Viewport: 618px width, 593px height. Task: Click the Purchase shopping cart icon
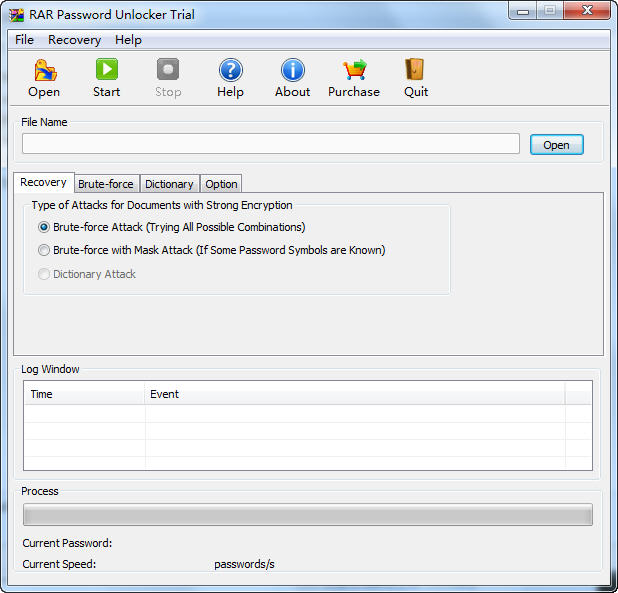(x=354, y=69)
